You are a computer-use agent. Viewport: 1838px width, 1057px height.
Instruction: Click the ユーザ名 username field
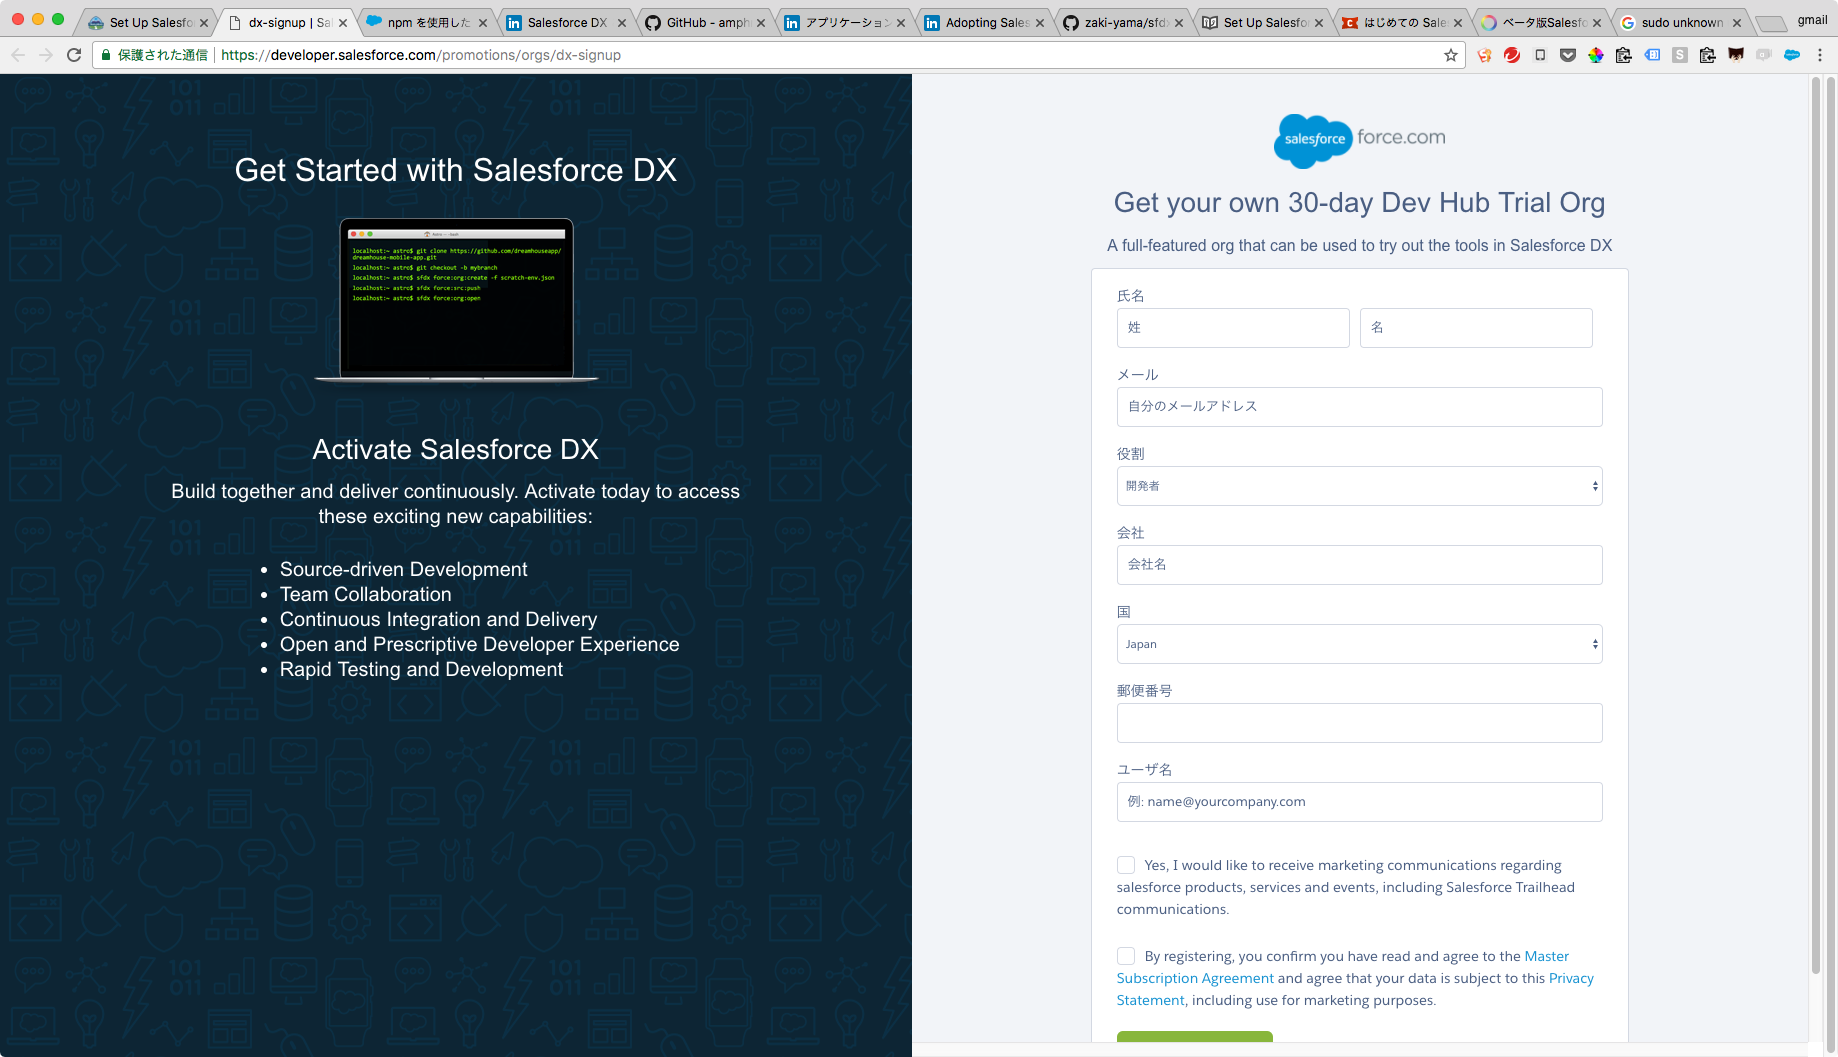pyautogui.click(x=1359, y=802)
